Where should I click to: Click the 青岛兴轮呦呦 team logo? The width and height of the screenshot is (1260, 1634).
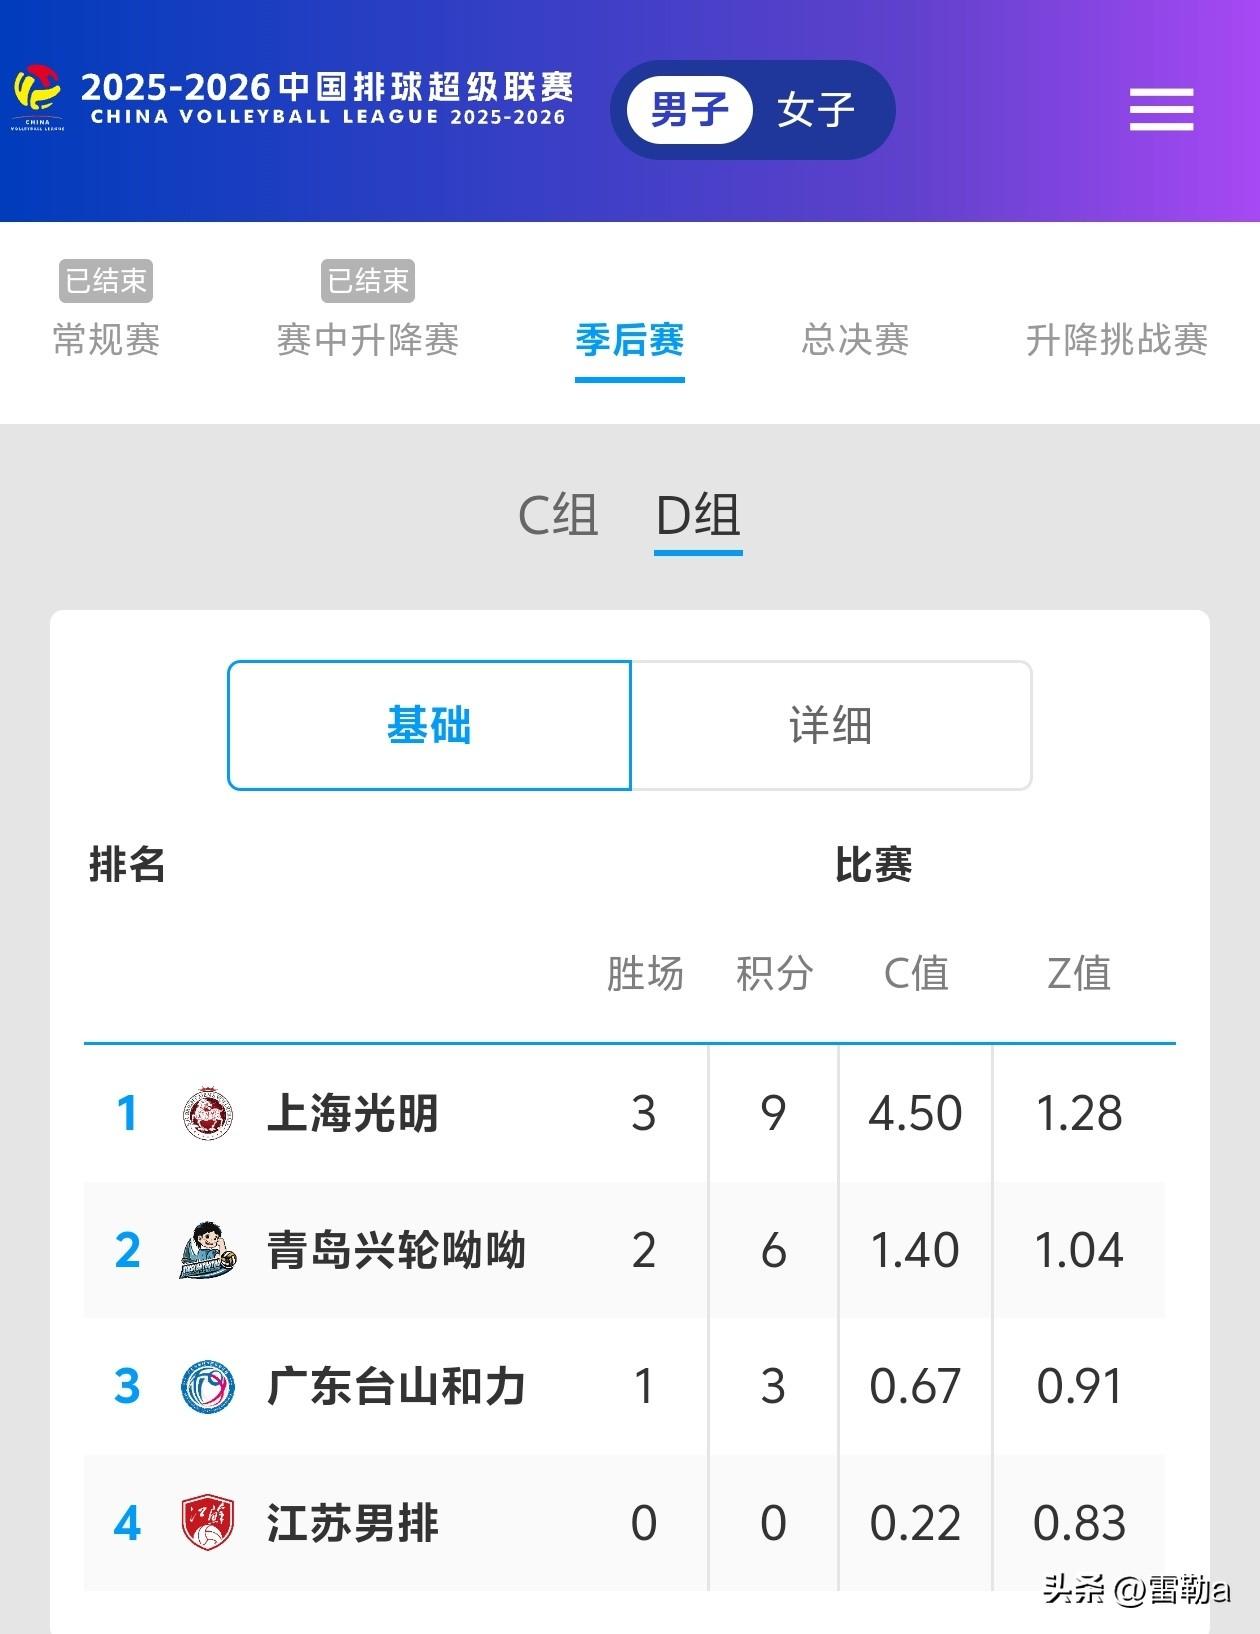[x=208, y=1250]
